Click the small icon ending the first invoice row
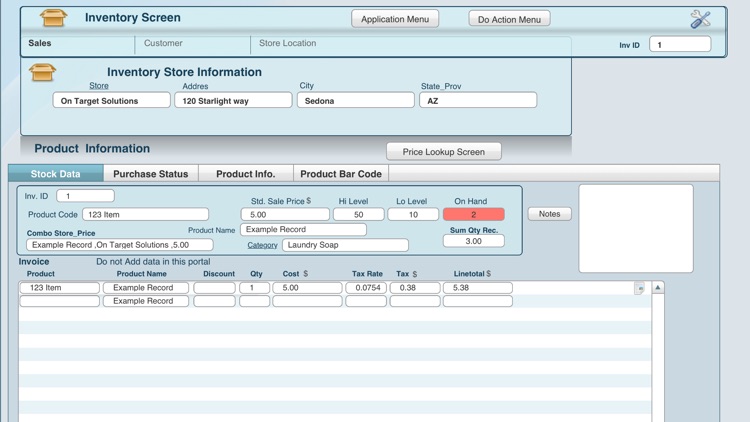The image size is (750, 422). click(639, 288)
